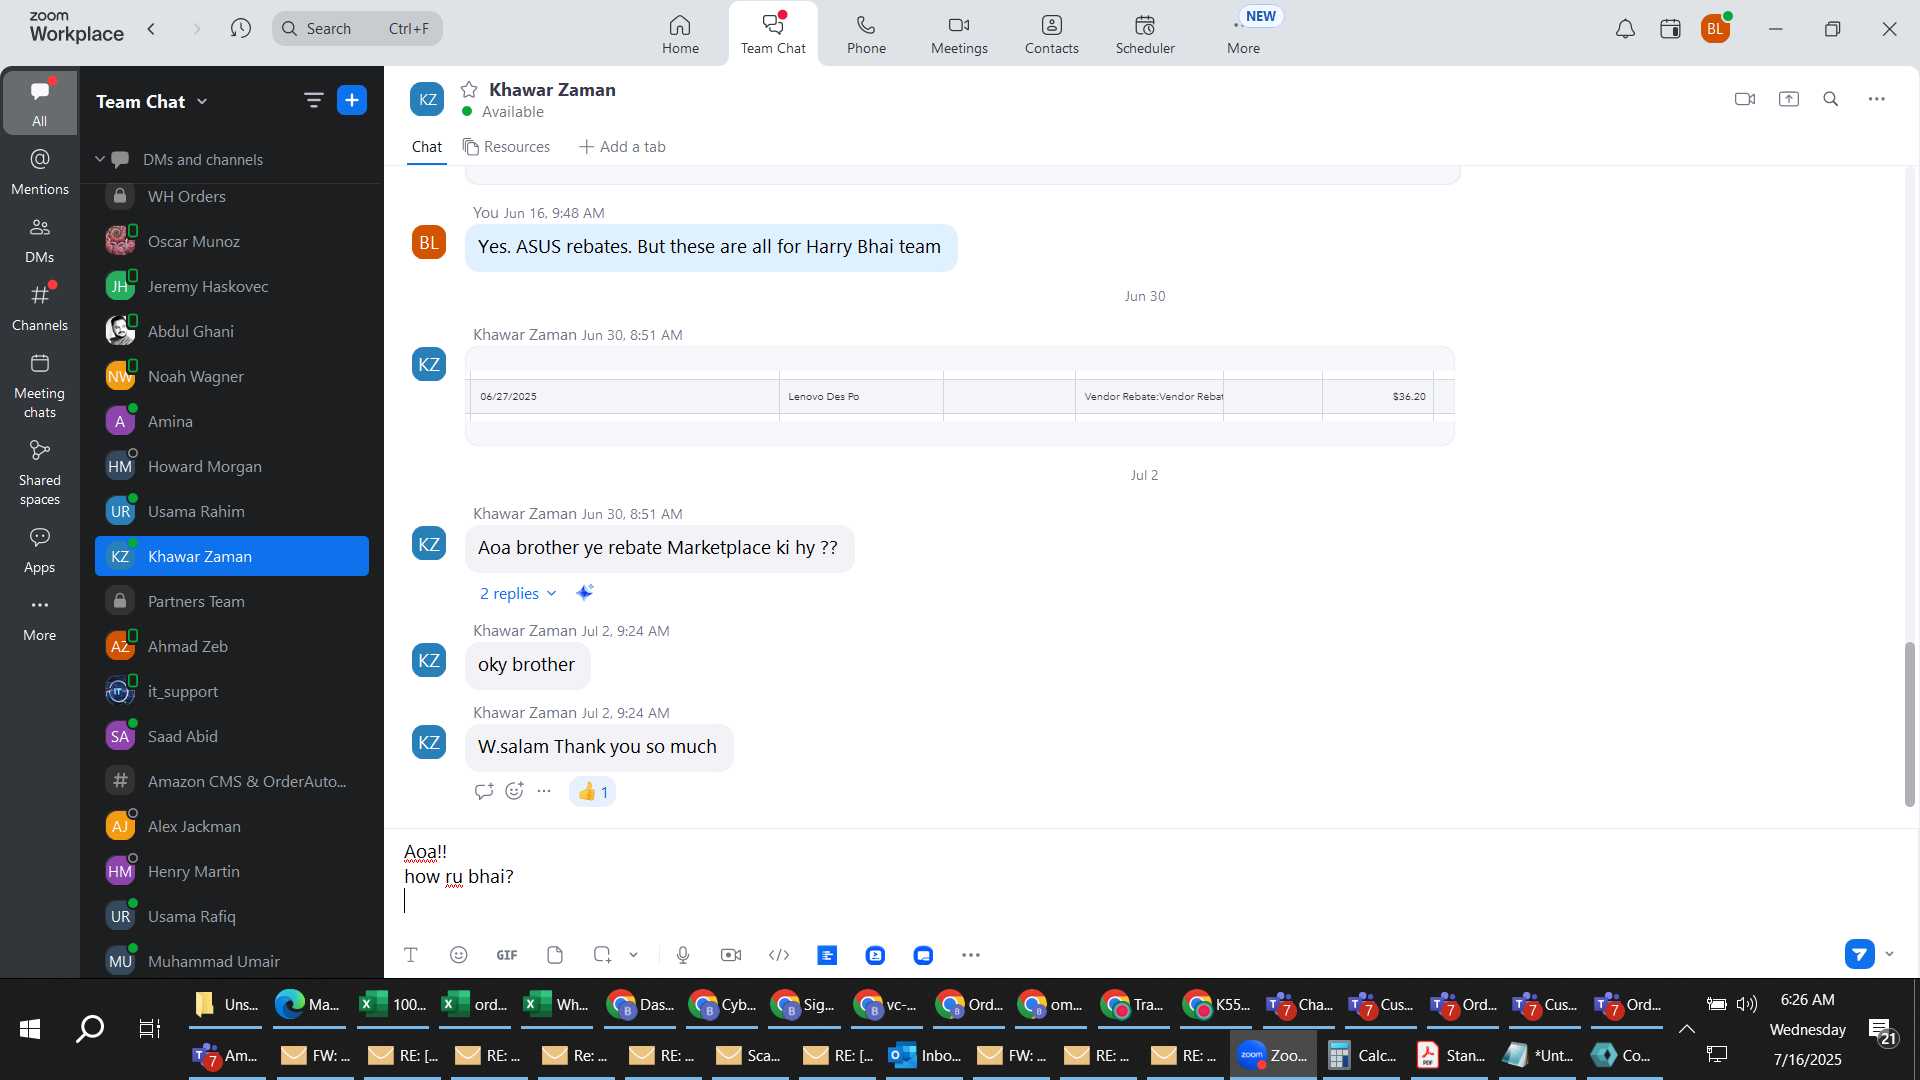1920x1080 pixels.
Task: Open Partners Team channel
Action: pos(232,601)
